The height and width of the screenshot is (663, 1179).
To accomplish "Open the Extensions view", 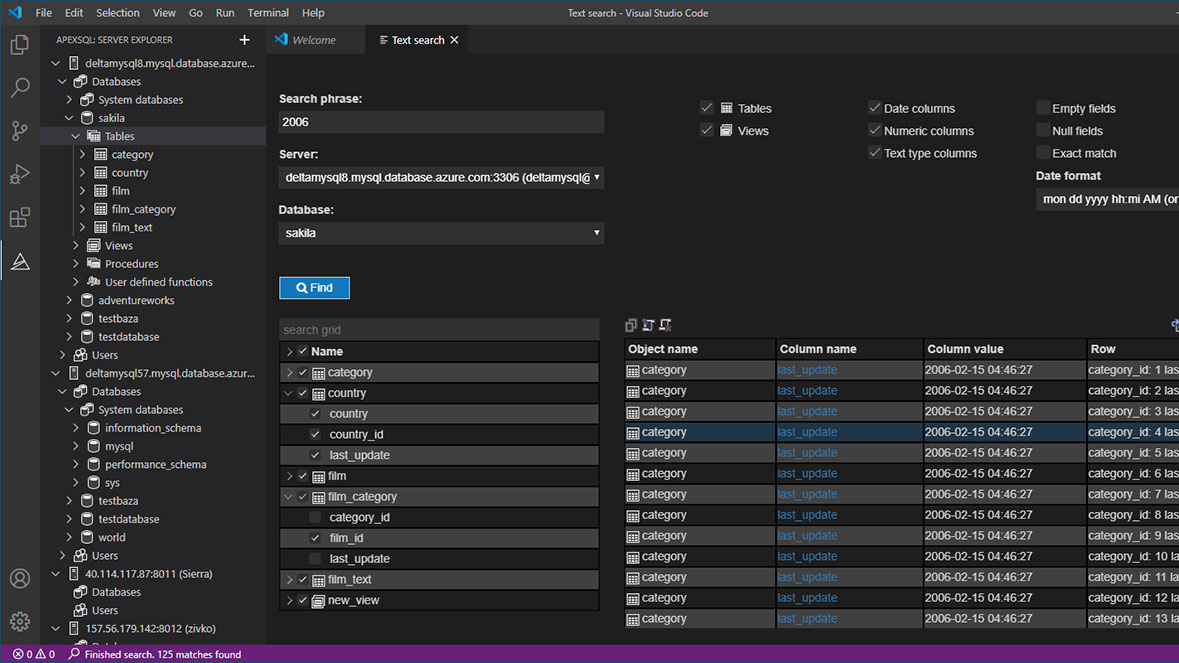I will [20, 217].
